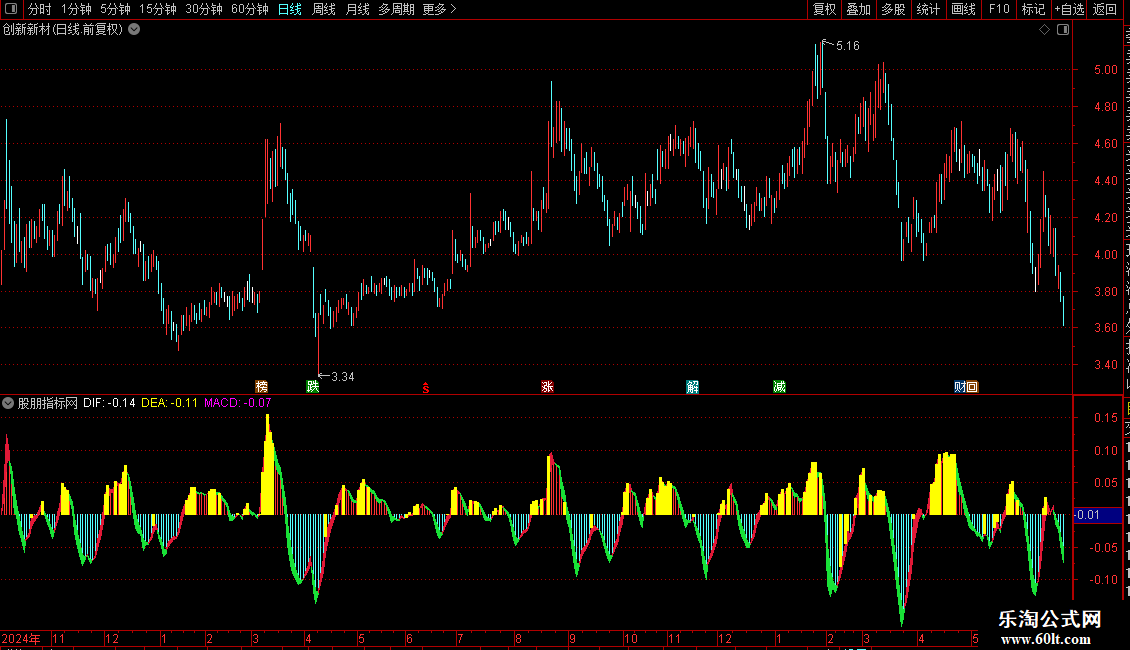Click the 5.16 high price label
Screen dimensions: 1130x650
pos(848,46)
